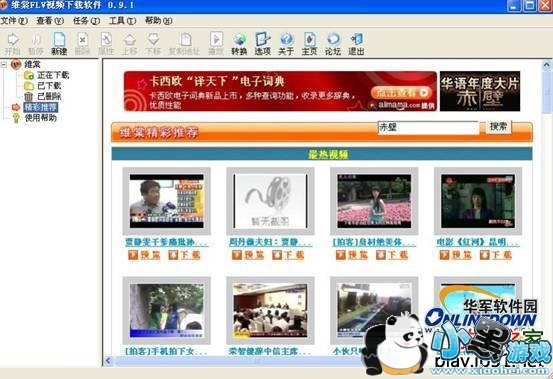Click 下载 under [拍客]身材绝美体 video
This screenshot has width=553, height=379.
click(x=392, y=255)
